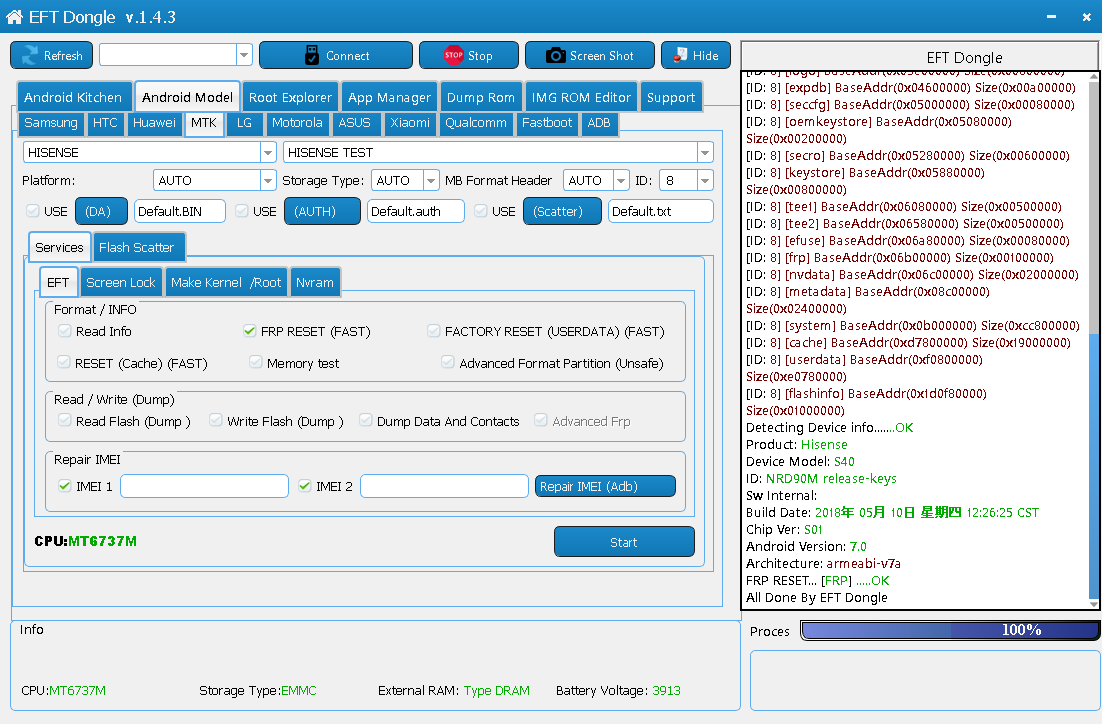This screenshot has width=1102, height=724.
Task: Click the home icon in title bar
Action: coord(14,17)
